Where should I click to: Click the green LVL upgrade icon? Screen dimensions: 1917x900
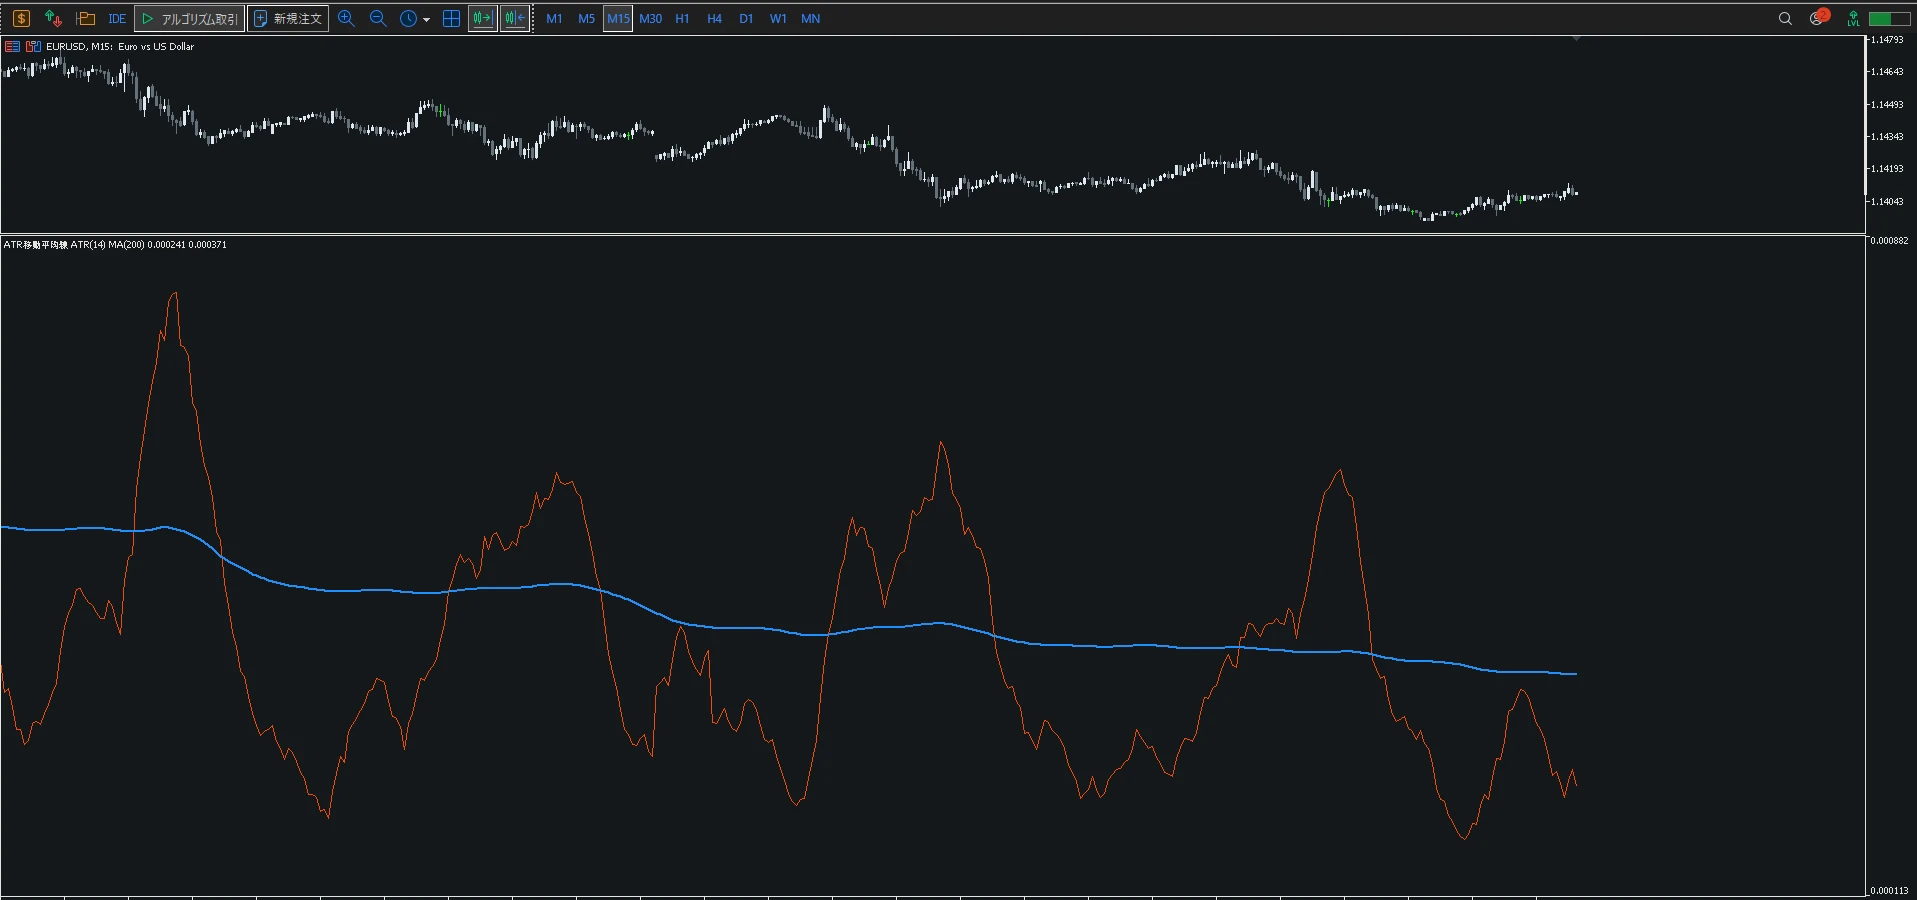click(1853, 18)
